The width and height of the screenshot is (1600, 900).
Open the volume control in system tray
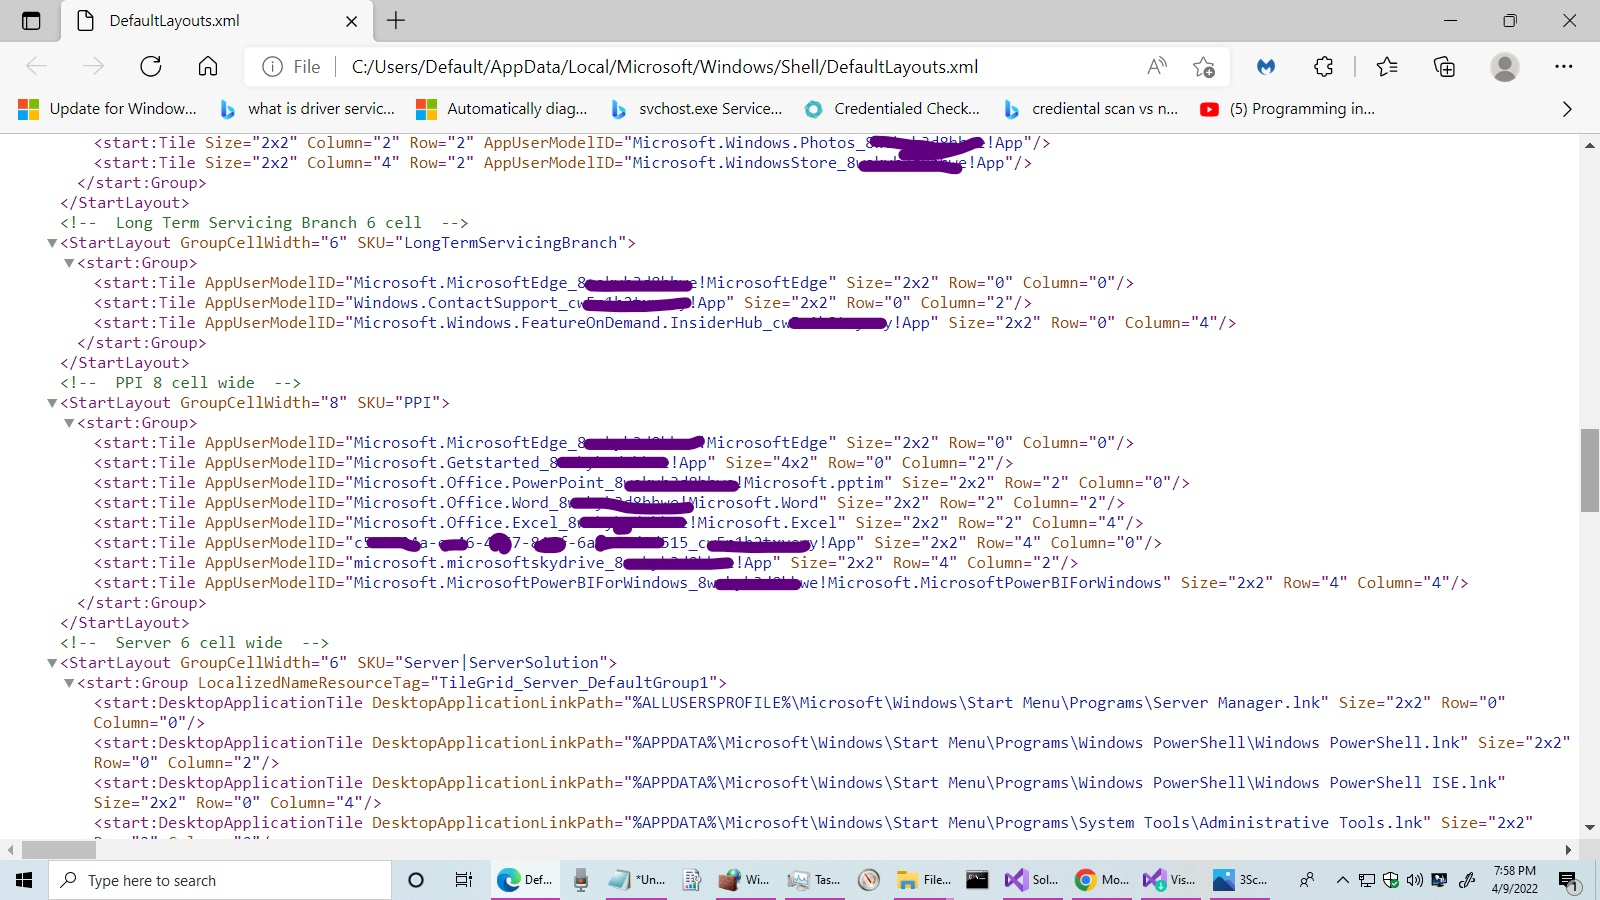point(1414,880)
